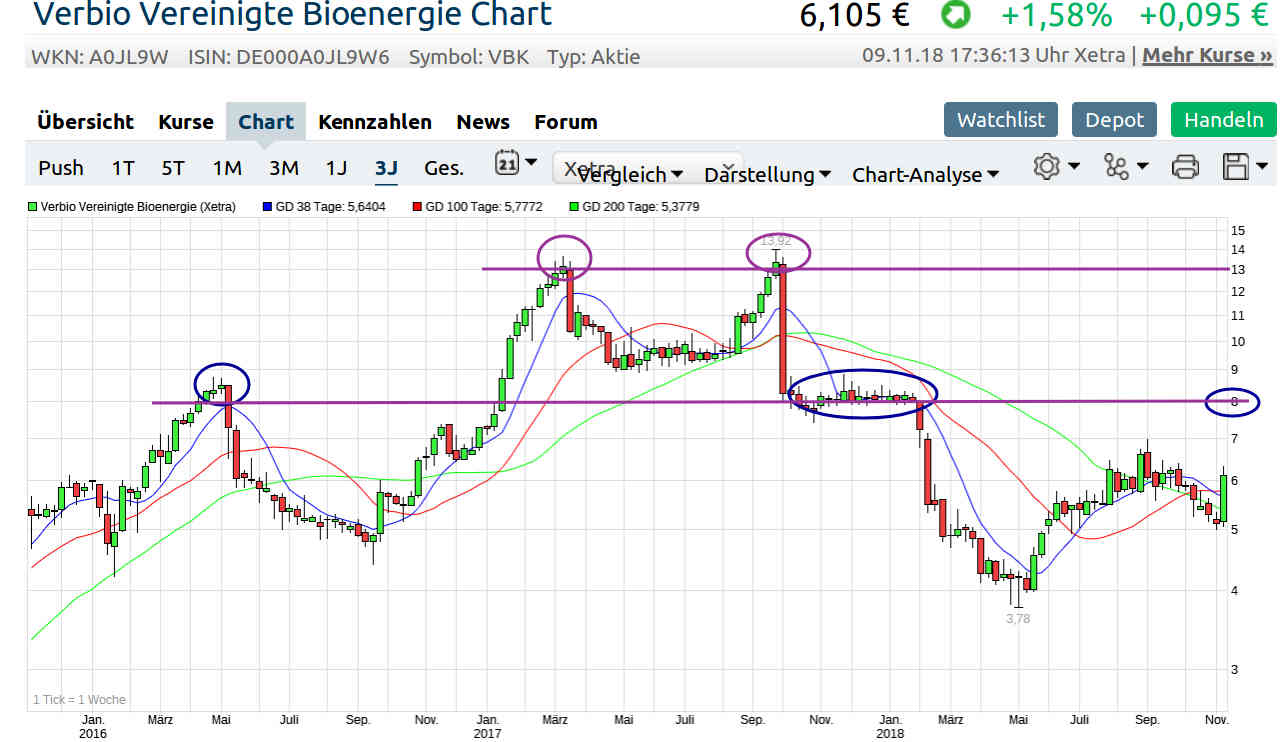Switch to the Übersicht tab

pos(85,122)
